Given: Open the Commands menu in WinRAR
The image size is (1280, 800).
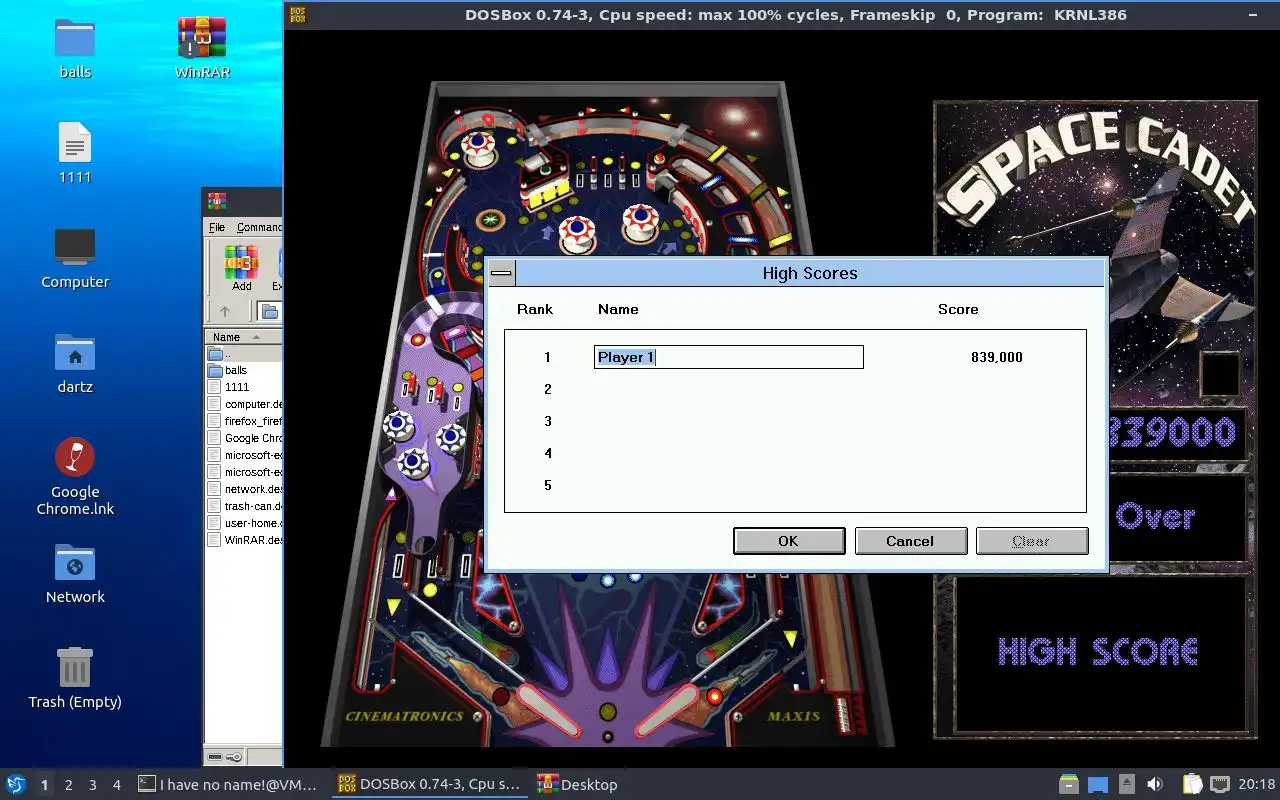Looking at the screenshot, I should coord(259,228).
